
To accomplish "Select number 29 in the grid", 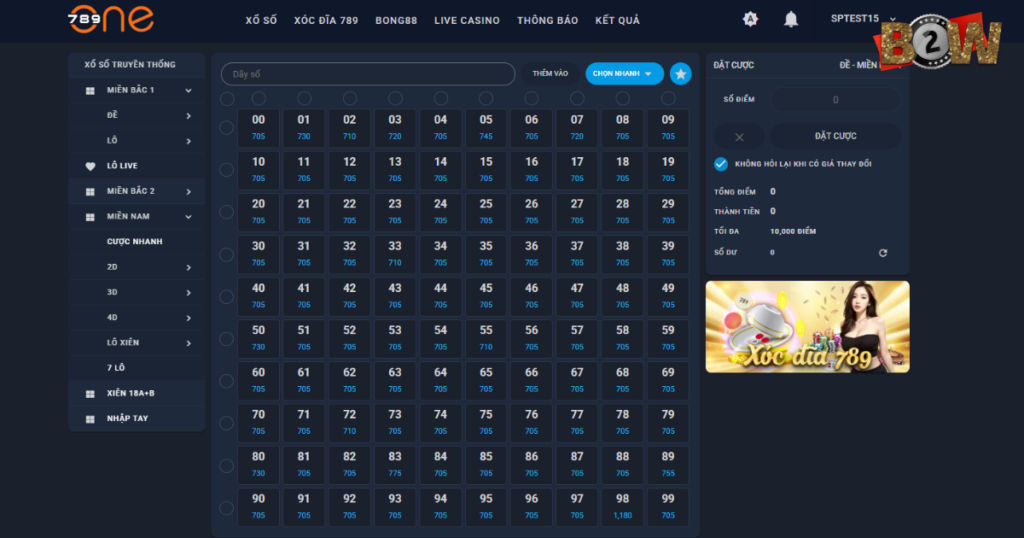I will 668,212.
